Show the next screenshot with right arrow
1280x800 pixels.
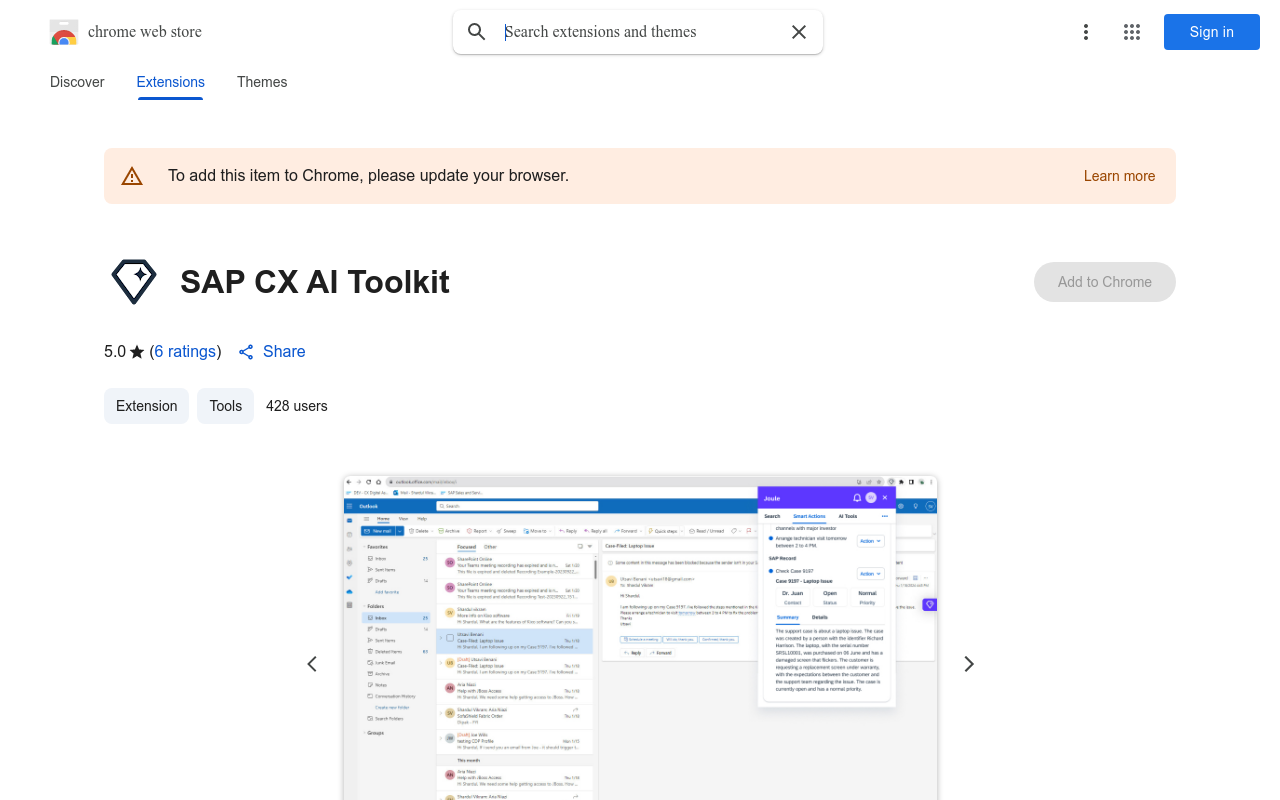(x=968, y=664)
